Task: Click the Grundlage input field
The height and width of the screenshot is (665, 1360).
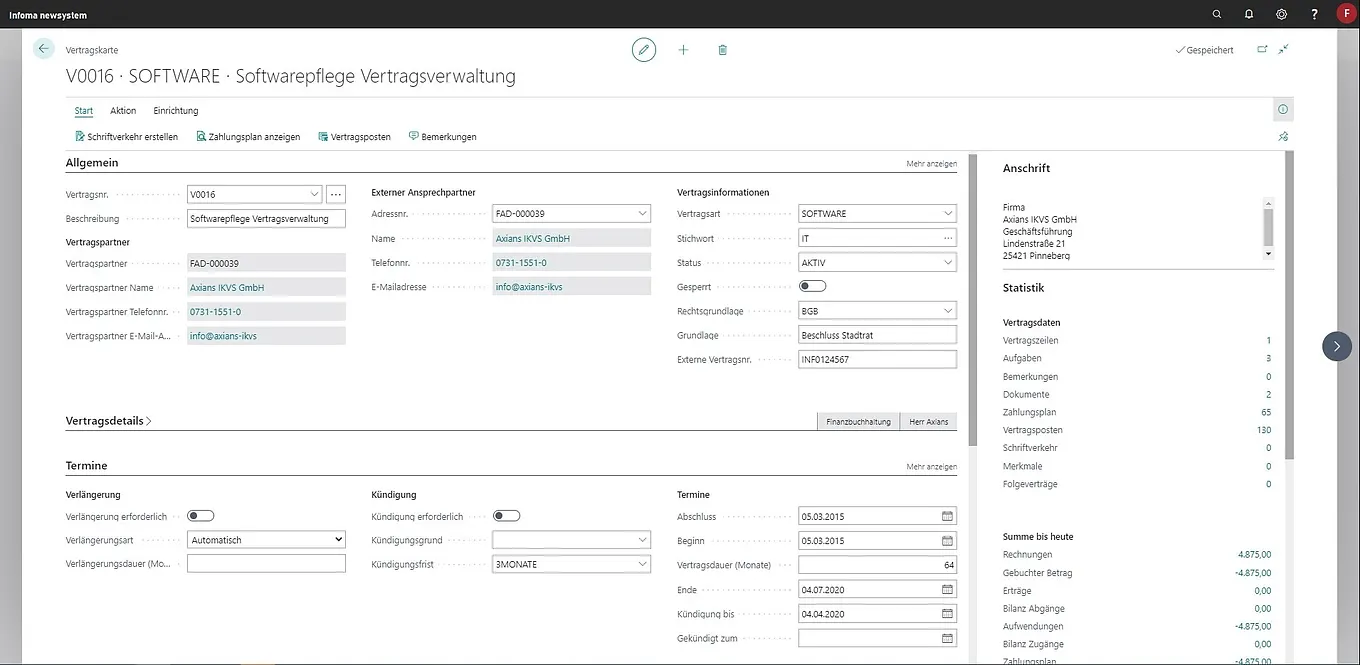Action: click(x=877, y=335)
